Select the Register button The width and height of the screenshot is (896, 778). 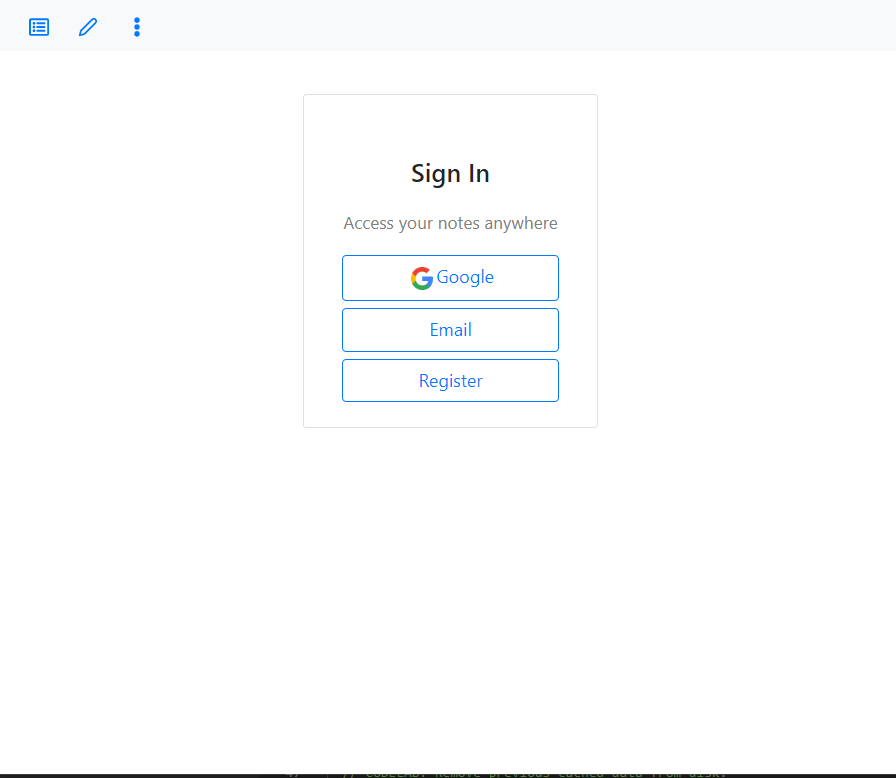click(x=450, y=380)
